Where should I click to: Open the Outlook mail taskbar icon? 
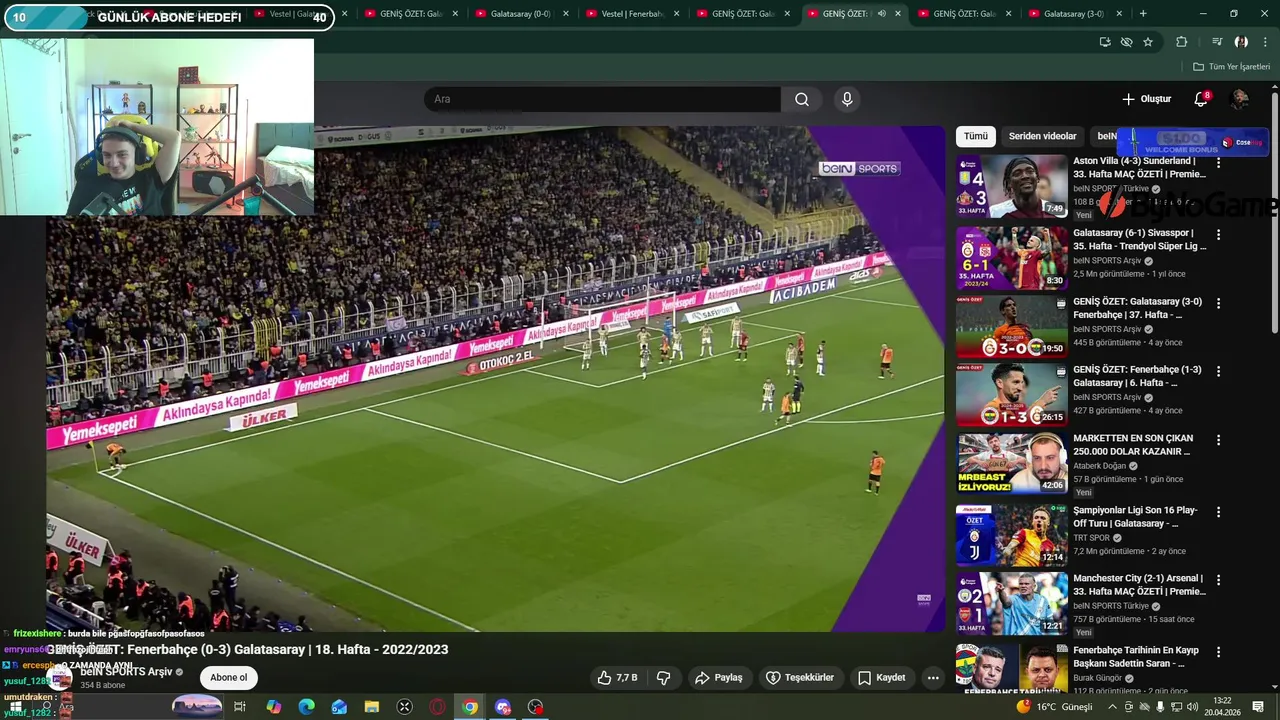click(339, 707)
